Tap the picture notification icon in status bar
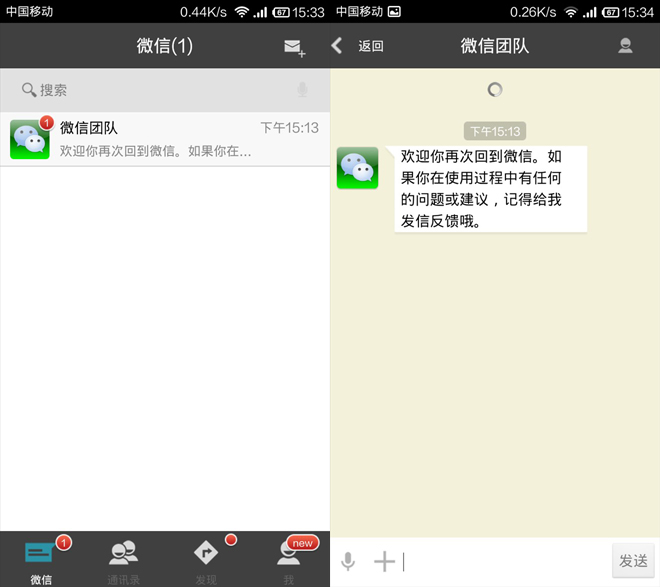Screen dimensions: 660x587 (394, 11)
